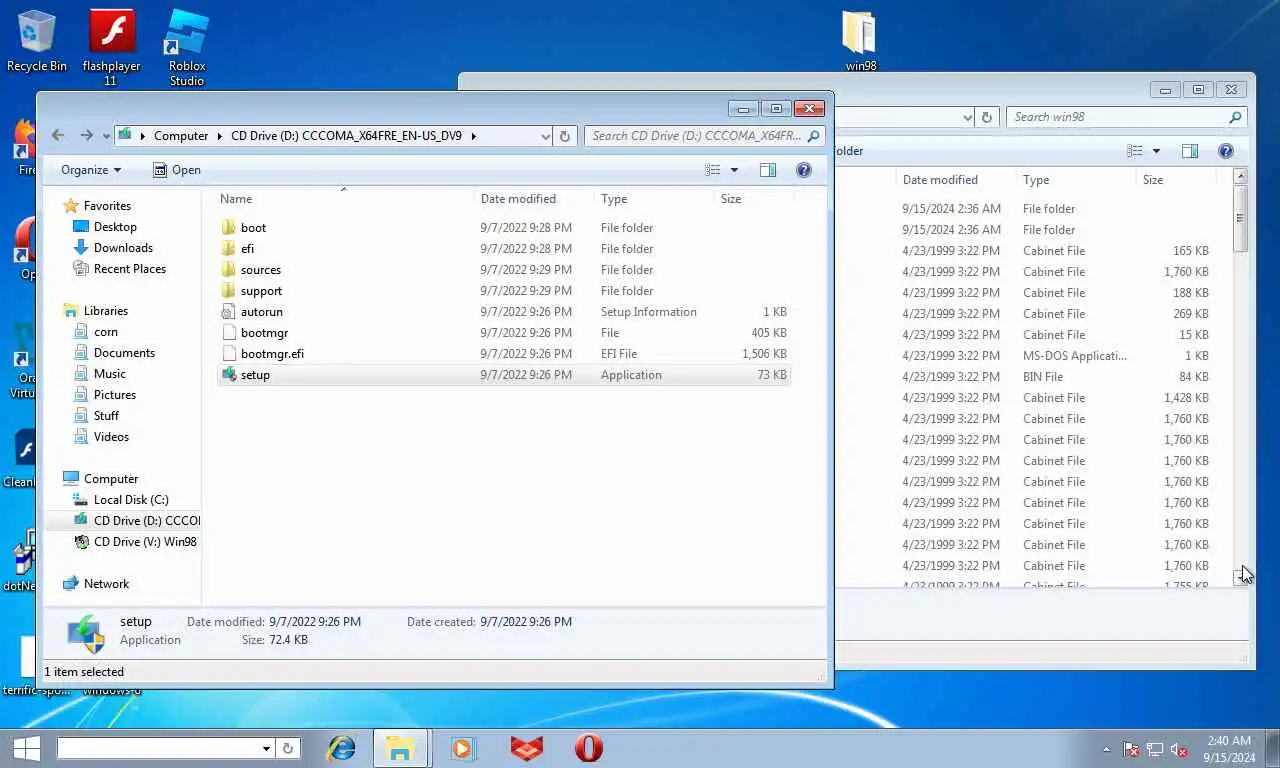The image size is (1280, 768).
Task: Select Downloads under Favorites
Action: [123, 248]
